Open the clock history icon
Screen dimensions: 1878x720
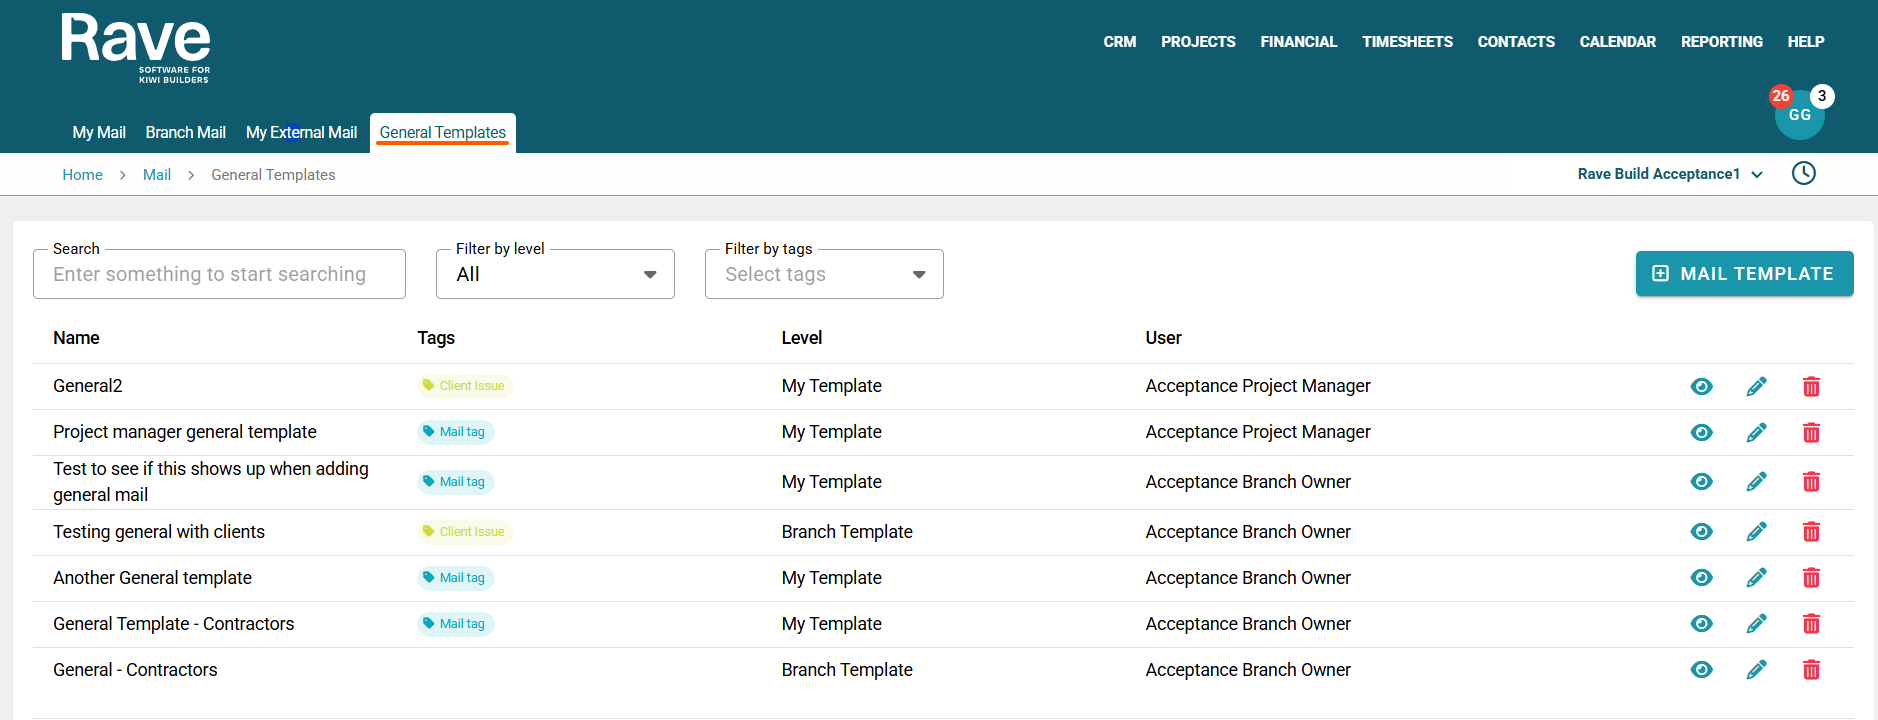tap(1803, 174)
